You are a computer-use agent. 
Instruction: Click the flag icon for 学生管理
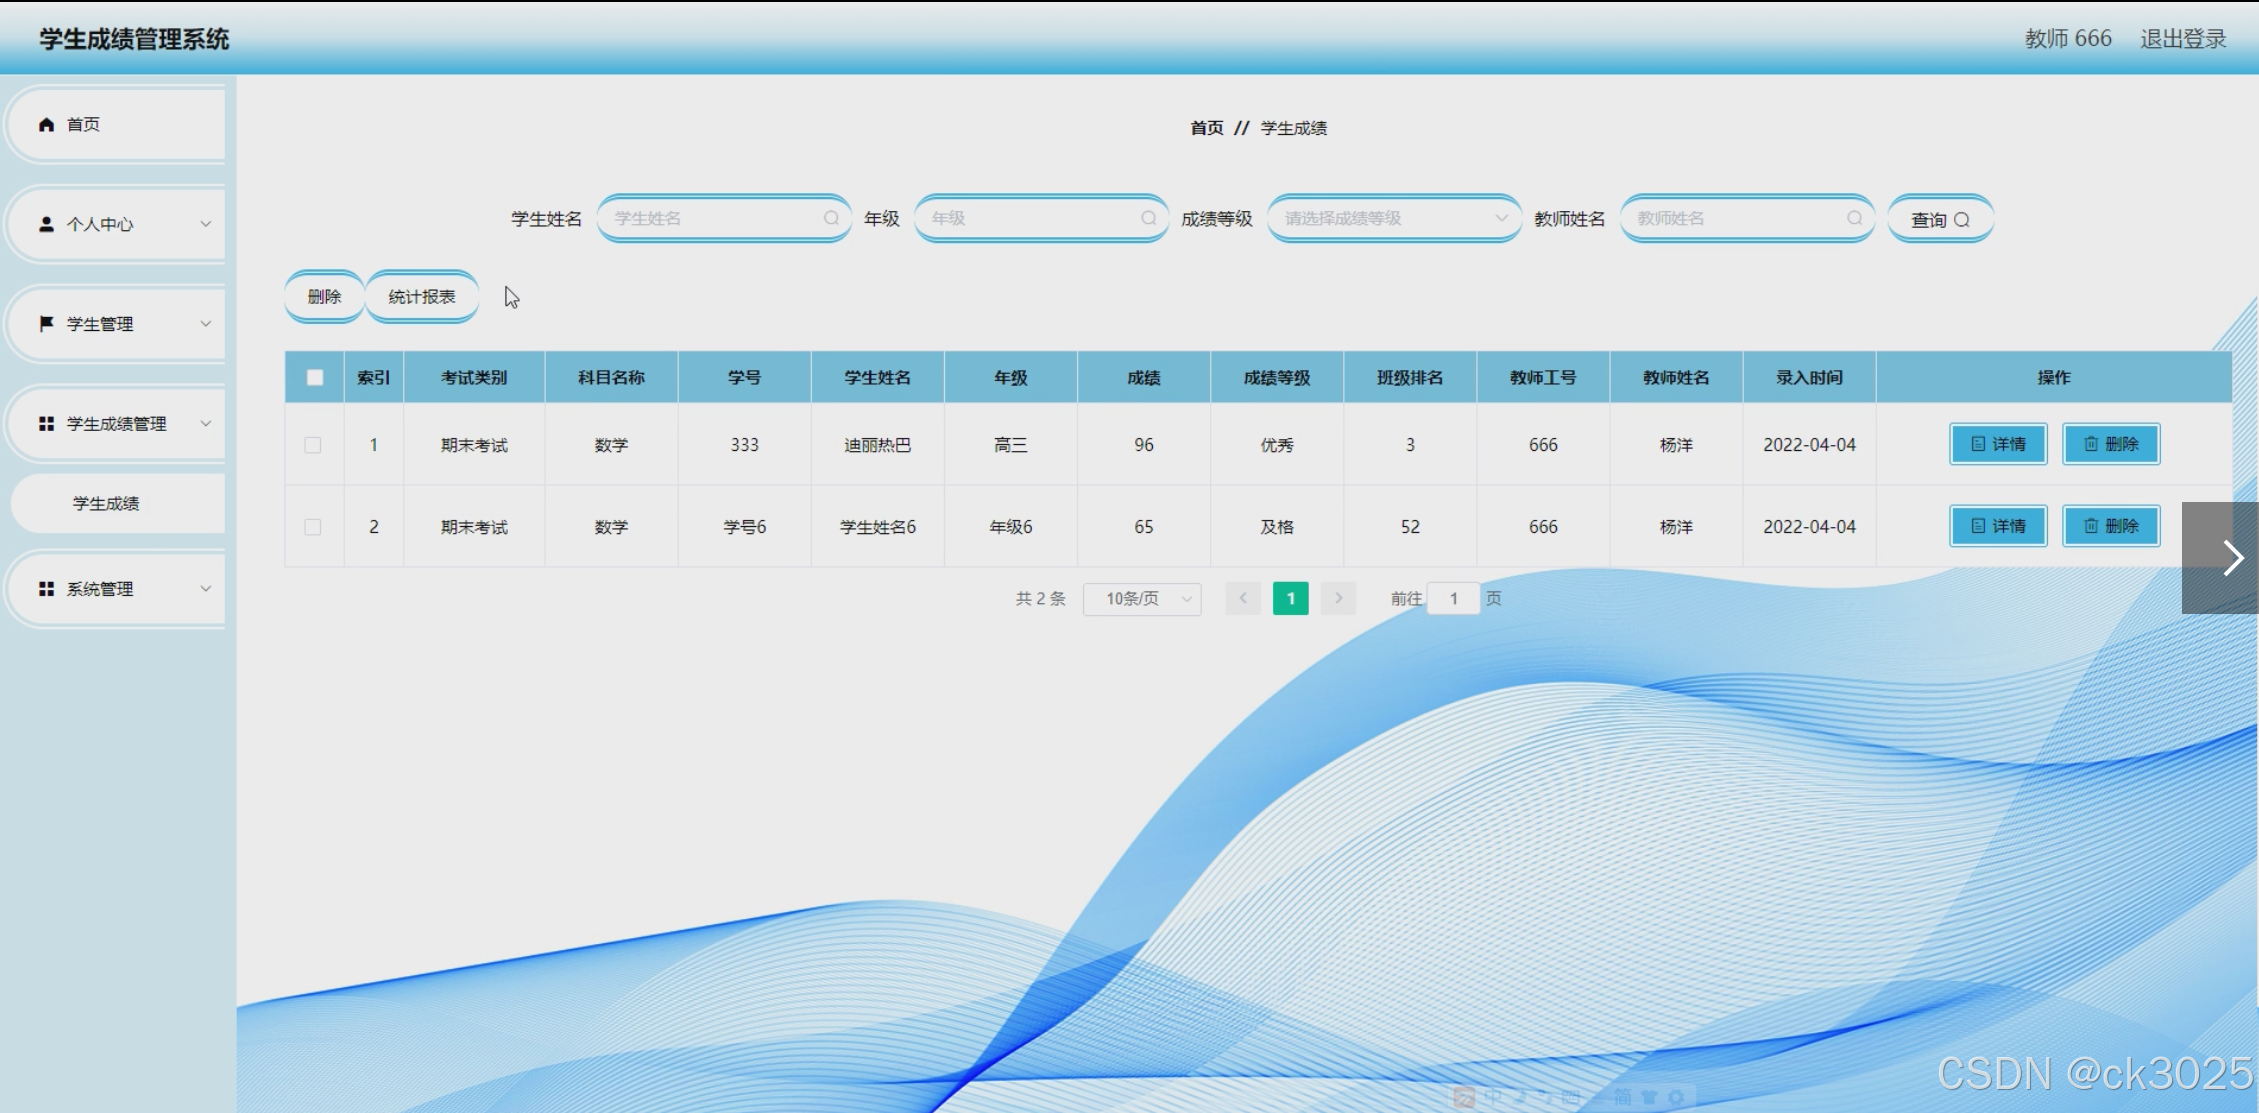coord(46,324)
